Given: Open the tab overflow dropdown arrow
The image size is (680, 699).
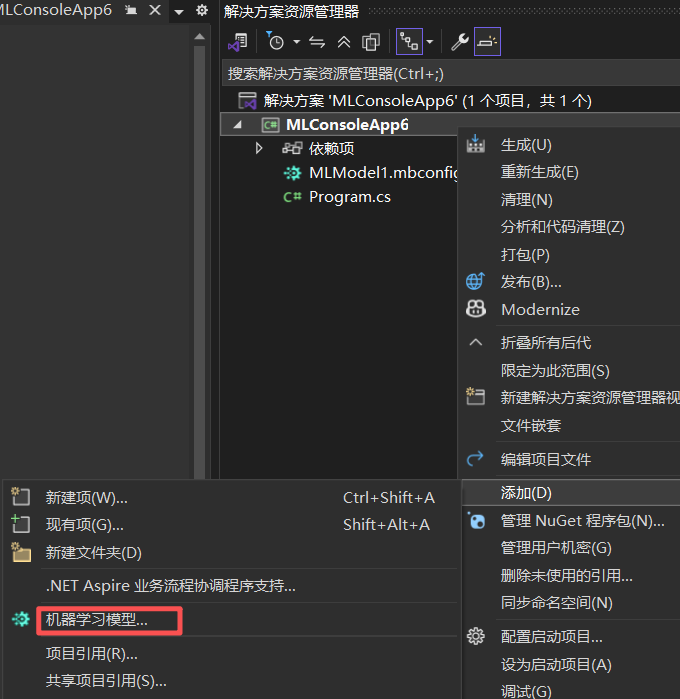Looking at the screenshot, I should coord(178,11).
